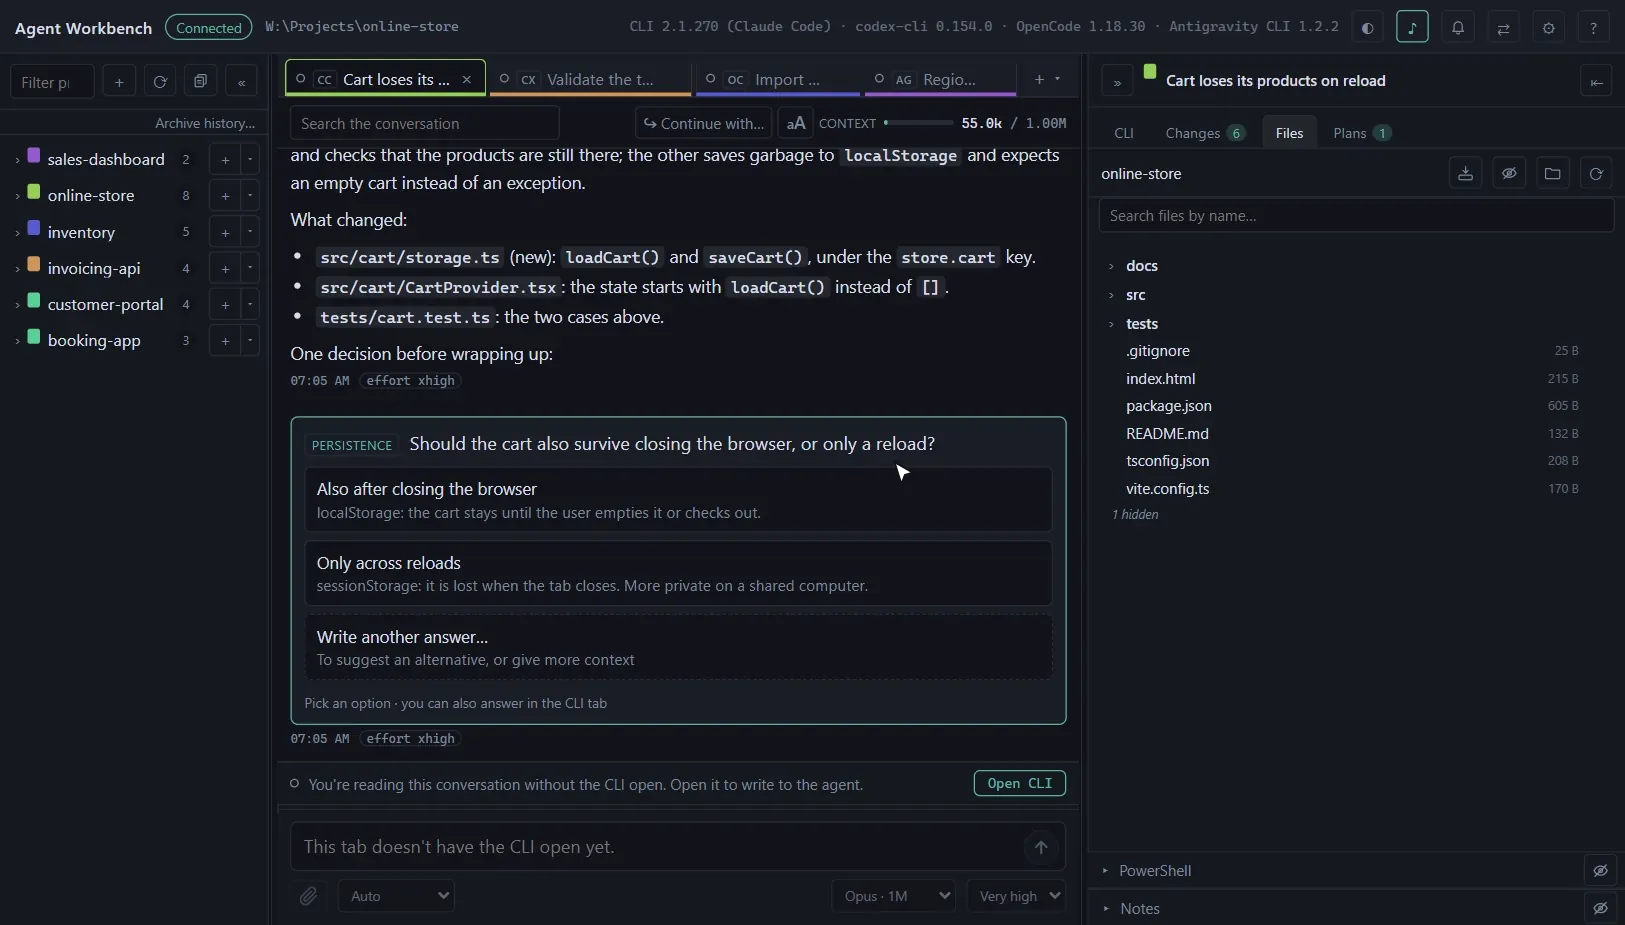Click the paperclip attach icon
The height and width of the screenshot is (925, 1625).
point(309,896)
